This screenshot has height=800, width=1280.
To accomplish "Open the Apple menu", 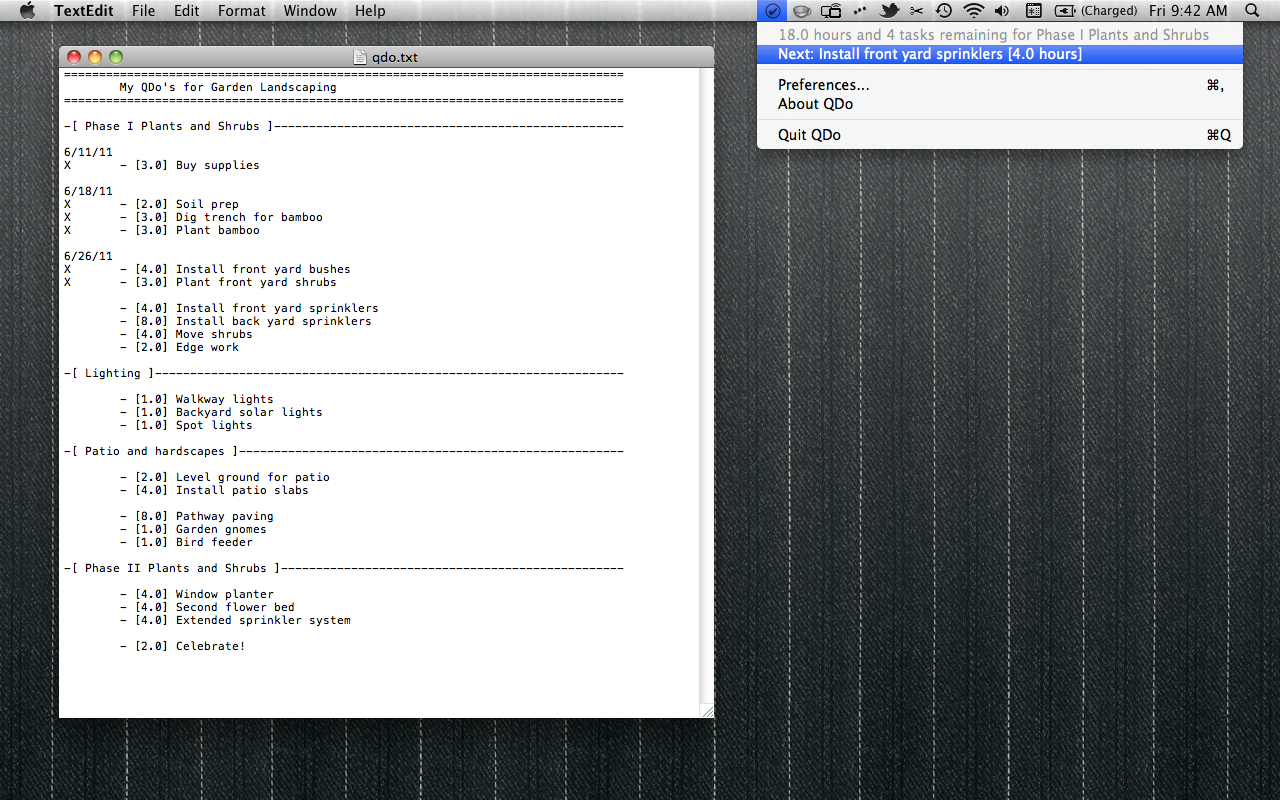I will [27, 11].
